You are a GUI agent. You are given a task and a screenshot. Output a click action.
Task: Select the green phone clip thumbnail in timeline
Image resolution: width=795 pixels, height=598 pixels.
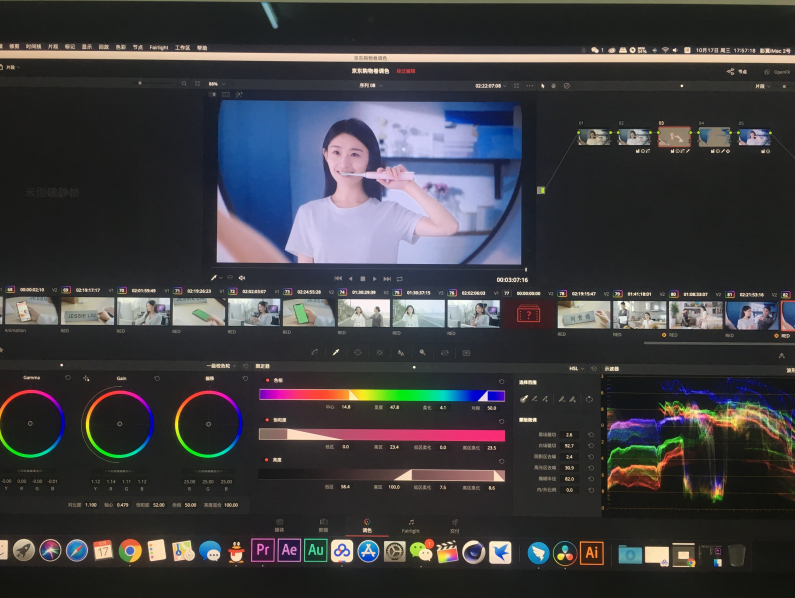point(198,312)
